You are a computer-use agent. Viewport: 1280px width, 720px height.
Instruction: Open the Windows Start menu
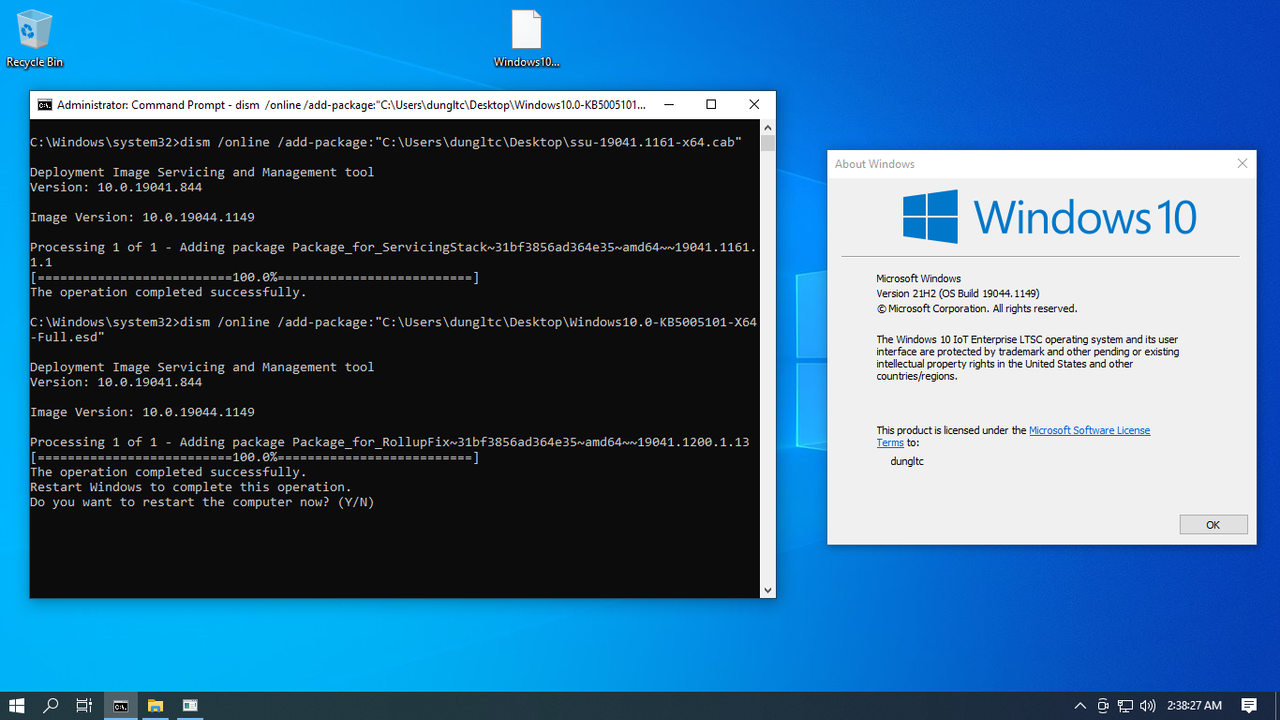[x=16, y=705]
